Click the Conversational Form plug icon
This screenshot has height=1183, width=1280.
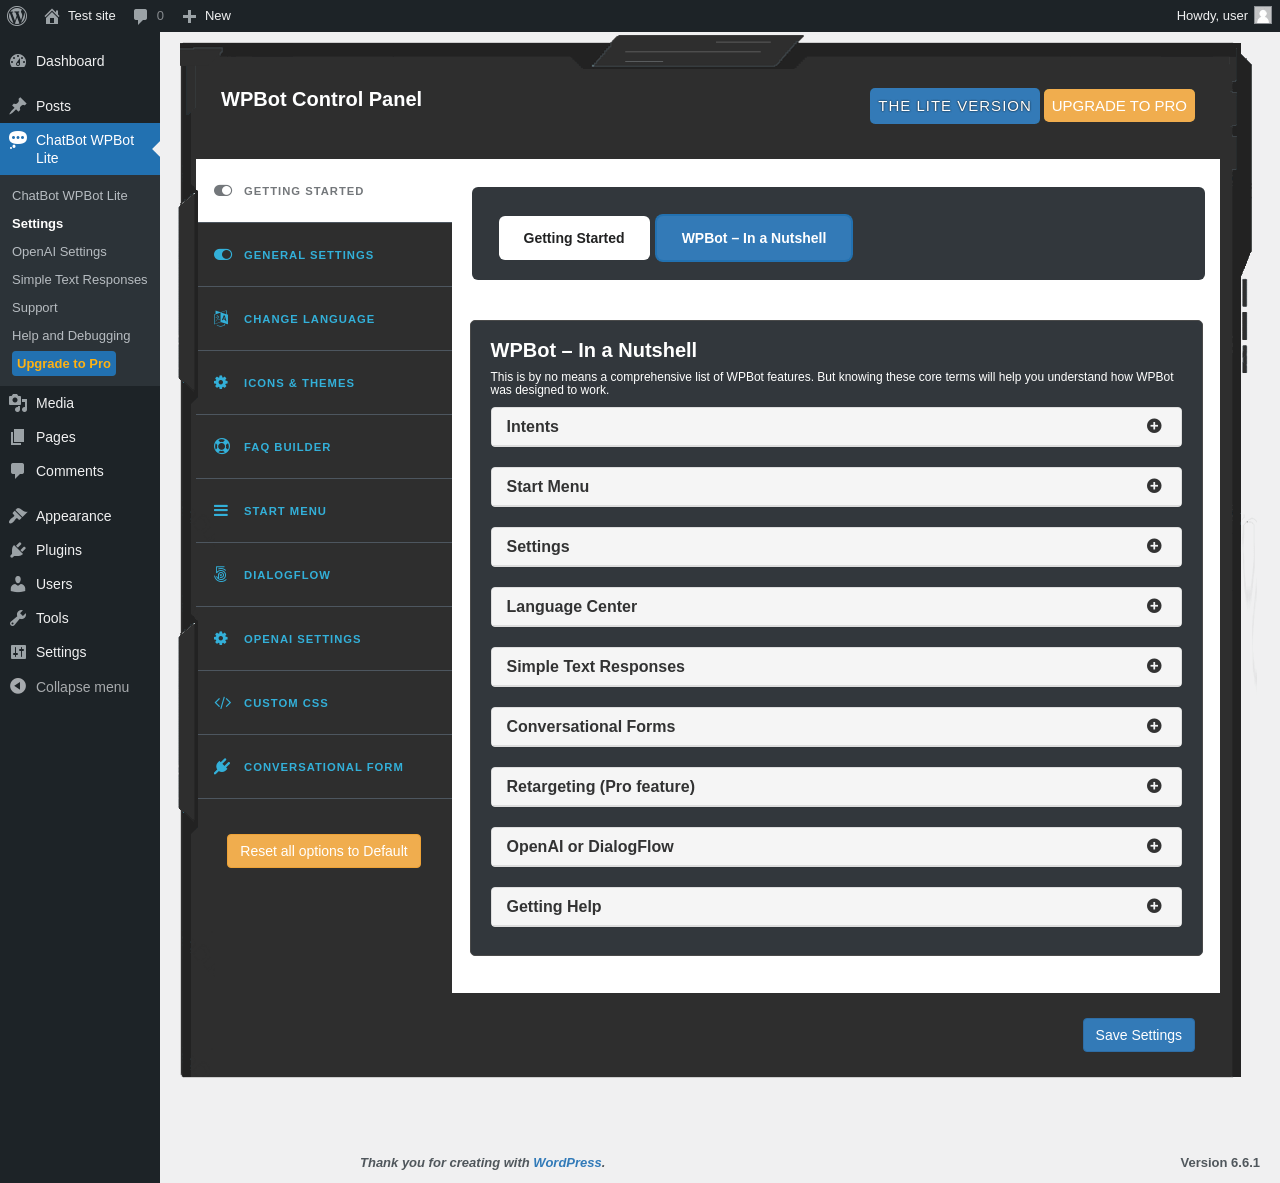coord(222,767)
